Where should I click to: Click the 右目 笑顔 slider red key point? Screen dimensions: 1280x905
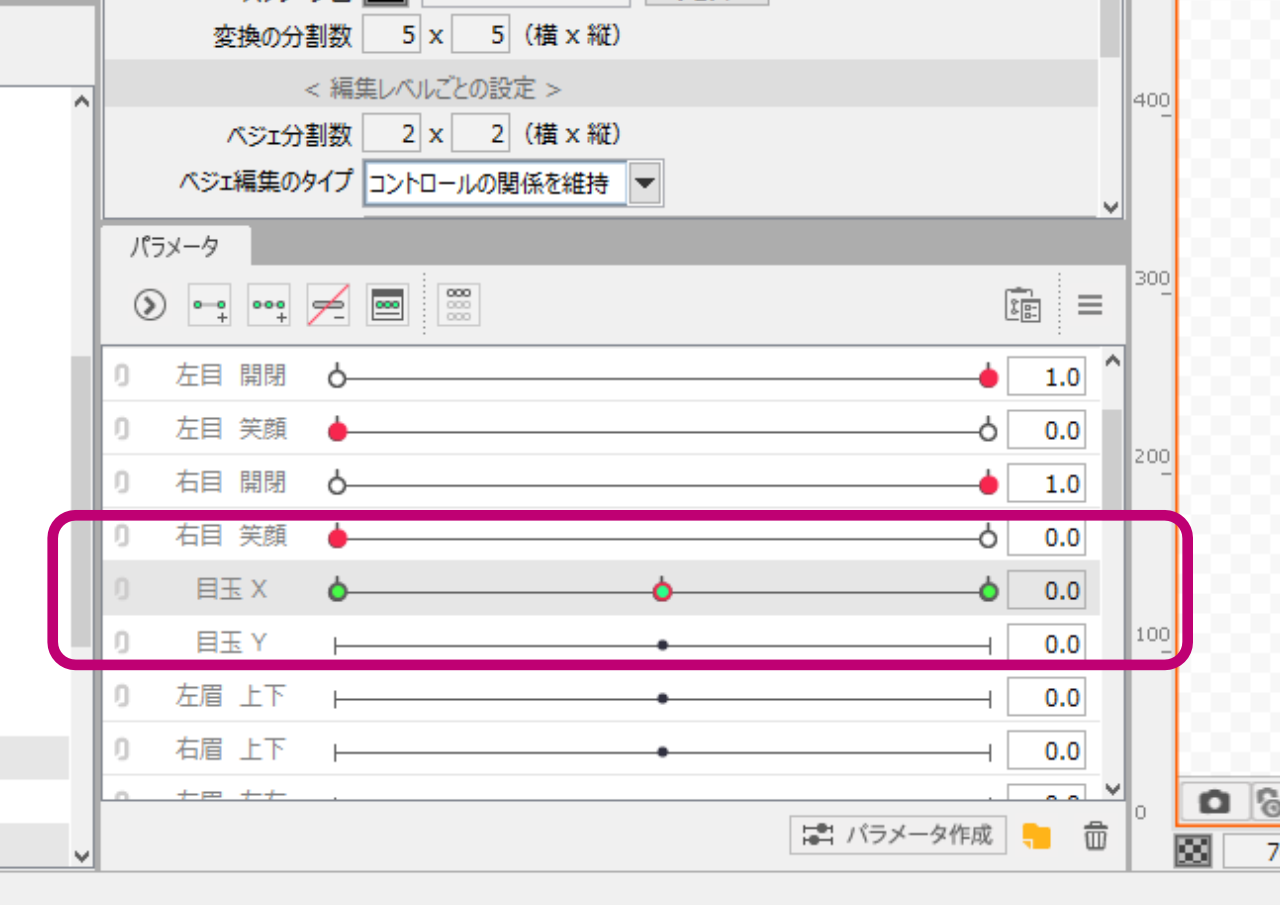[338, 538]
